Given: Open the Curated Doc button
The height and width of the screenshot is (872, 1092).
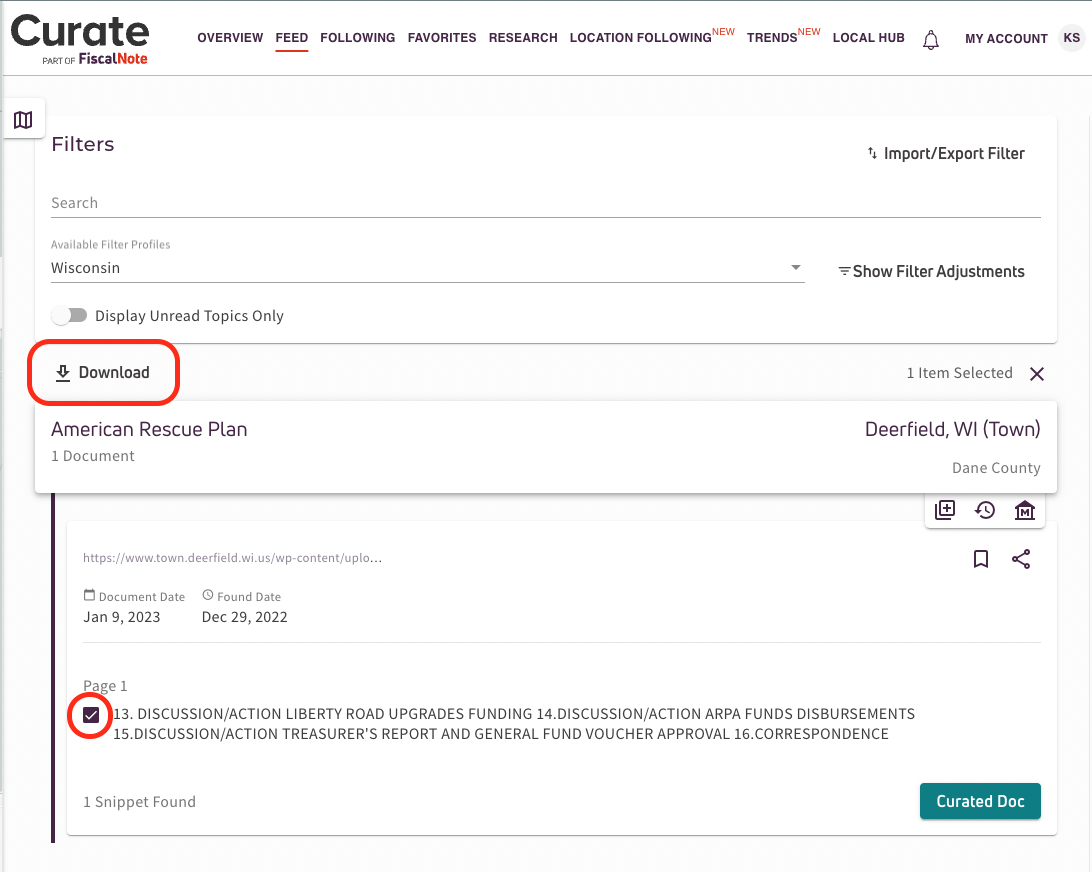Looking at the screenshot, I should pyautogui.click(x=980, y=801).
